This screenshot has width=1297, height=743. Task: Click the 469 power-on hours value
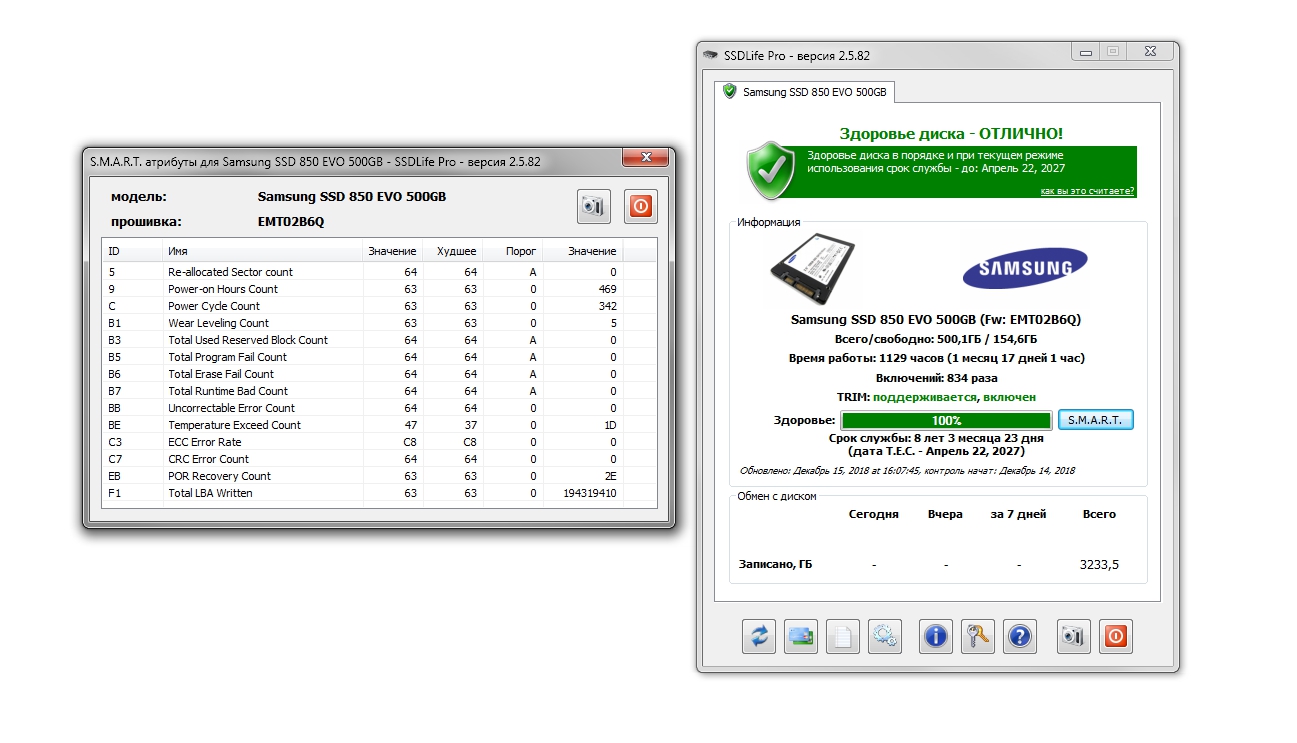[x=608, y=289]
